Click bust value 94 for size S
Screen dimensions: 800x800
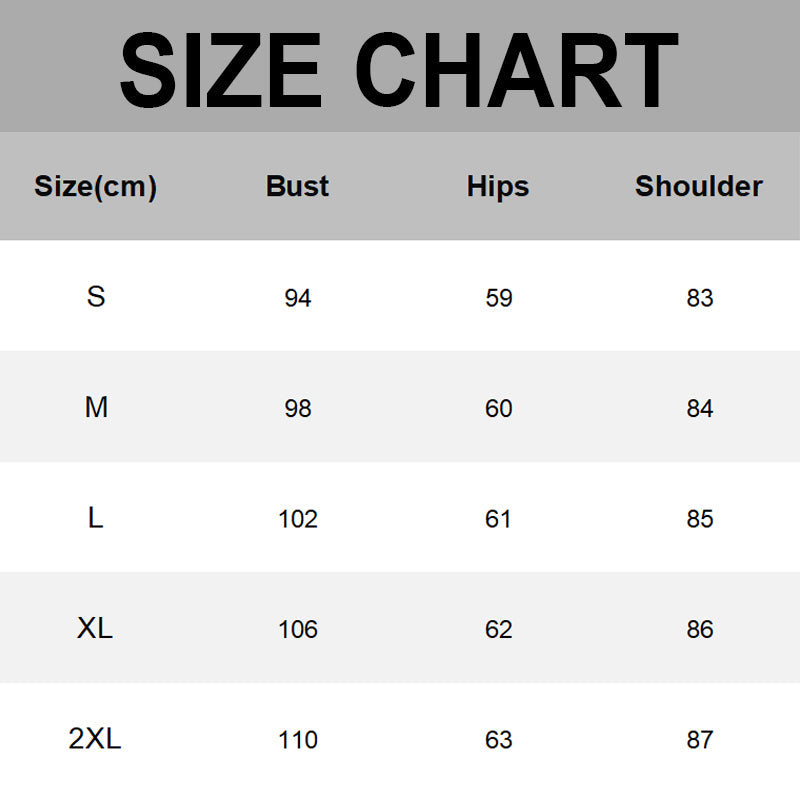pyautogui.click(x=298, y=298)
